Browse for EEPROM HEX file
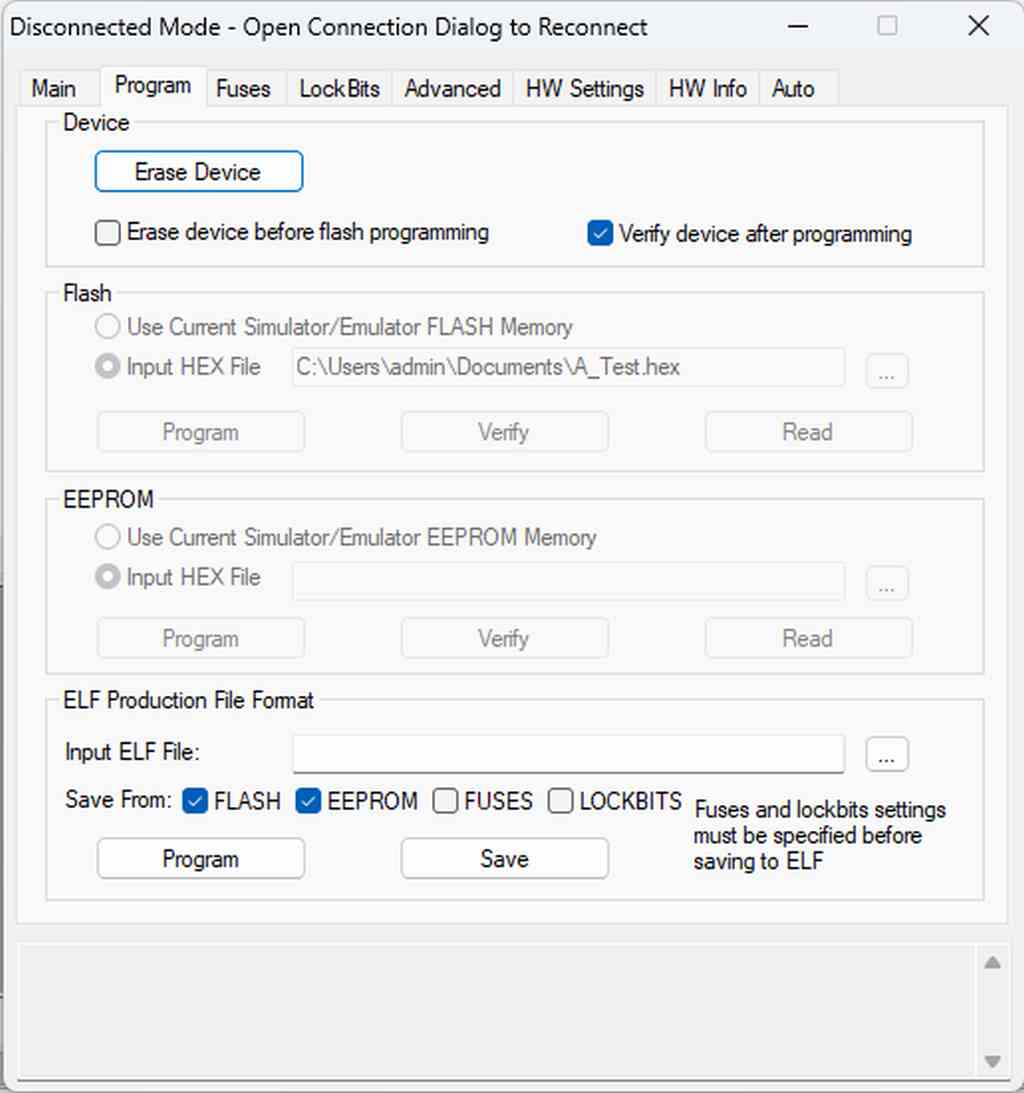Screen dimensions: 1024x1093 tap(887, 583)
